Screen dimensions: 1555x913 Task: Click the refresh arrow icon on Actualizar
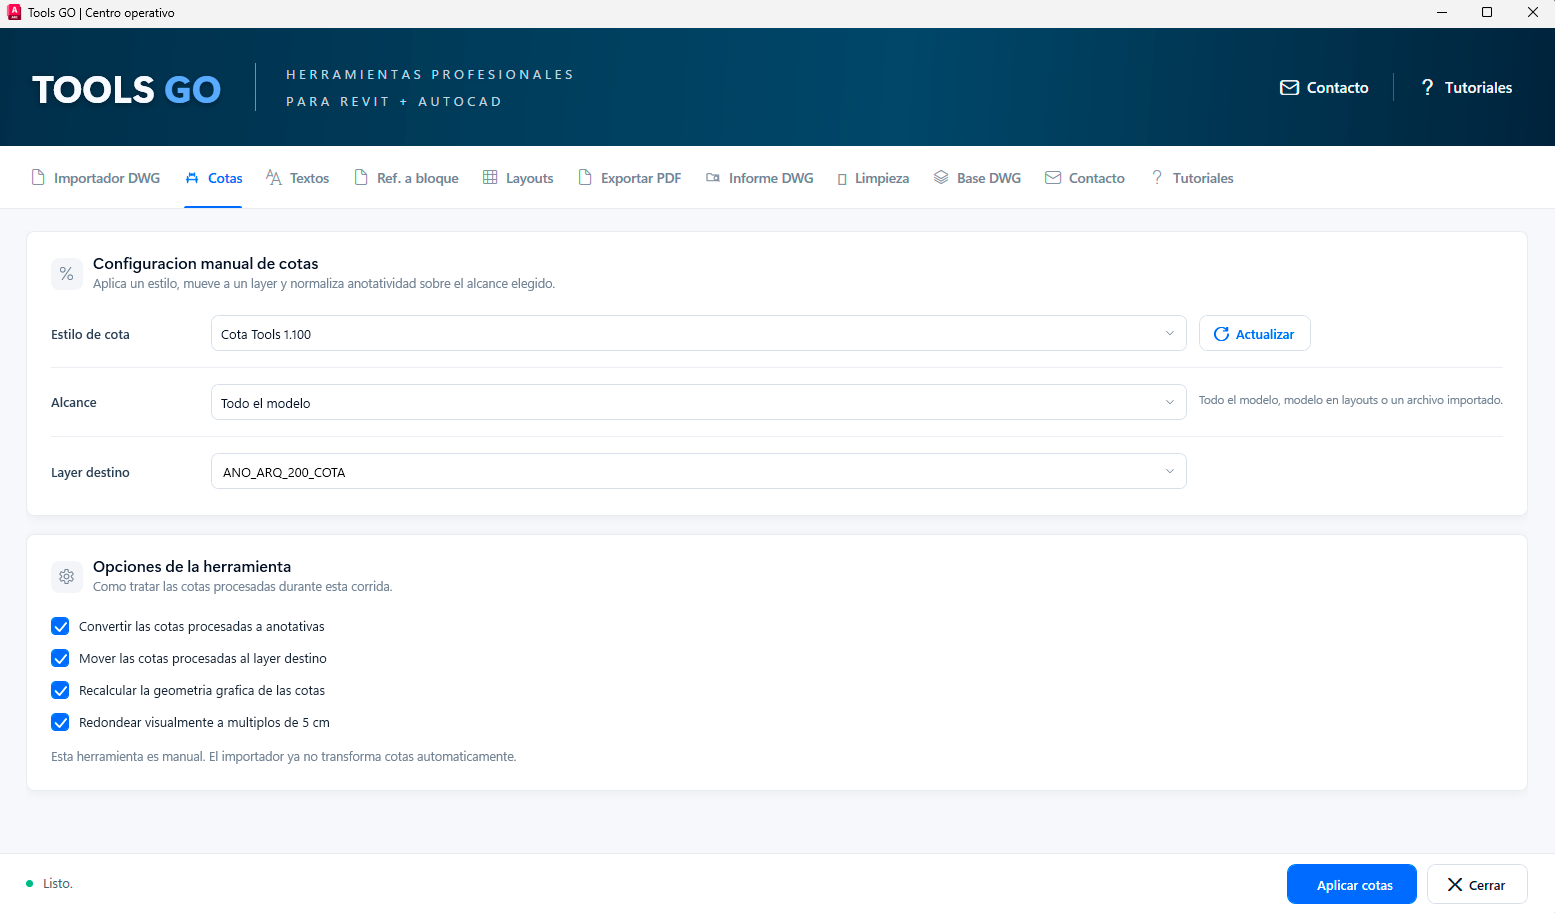coord(1221,334)
